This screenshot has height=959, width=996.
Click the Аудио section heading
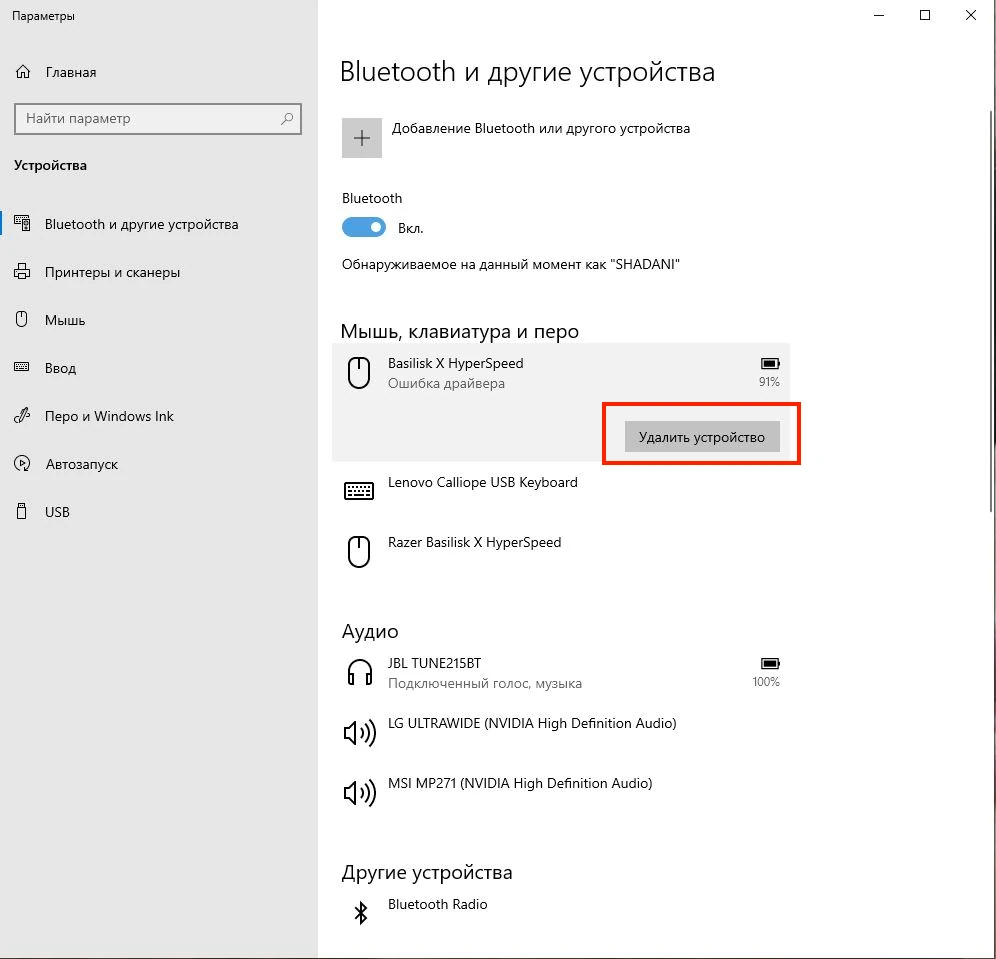370,631
